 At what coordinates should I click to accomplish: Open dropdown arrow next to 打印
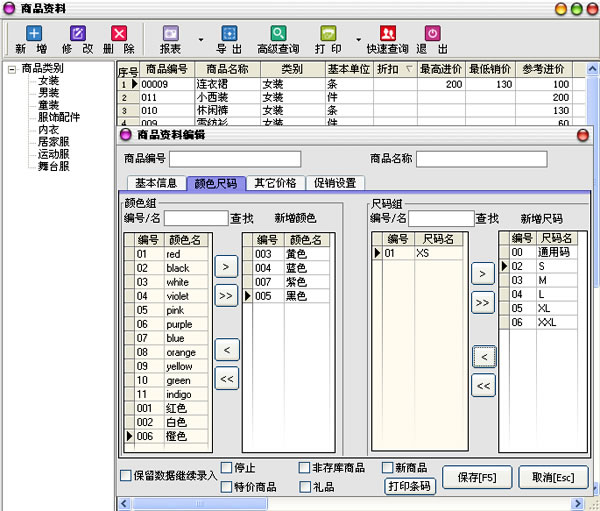tap(357, 42)
